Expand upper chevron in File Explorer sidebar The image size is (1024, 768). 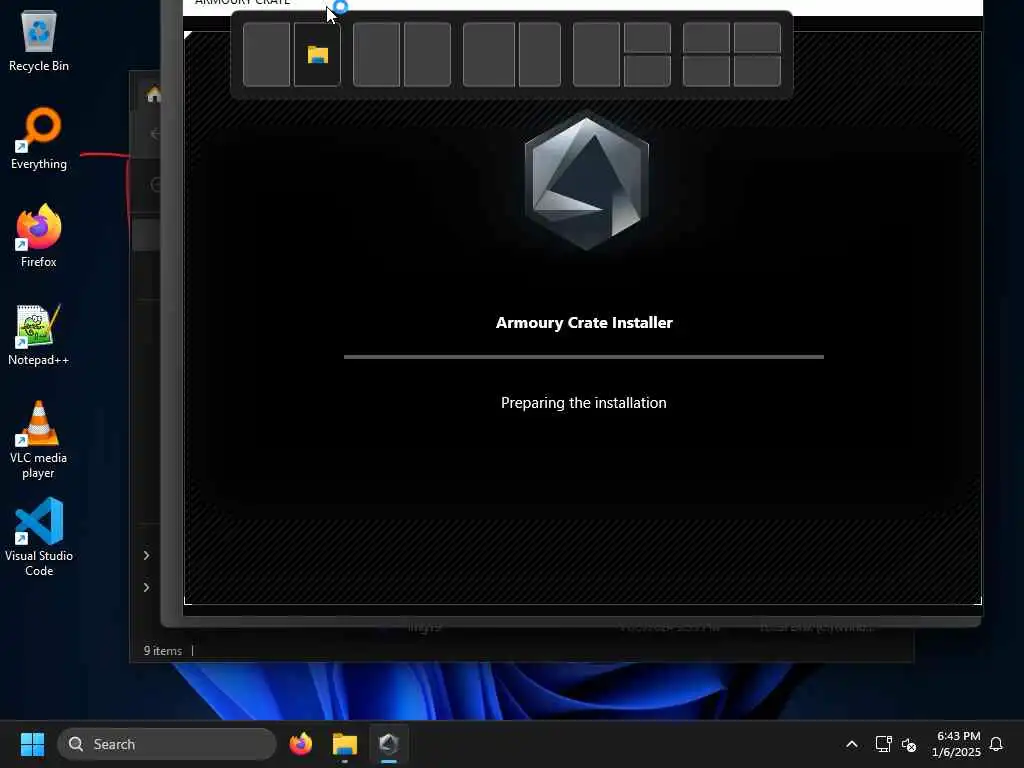pos(146,555)
